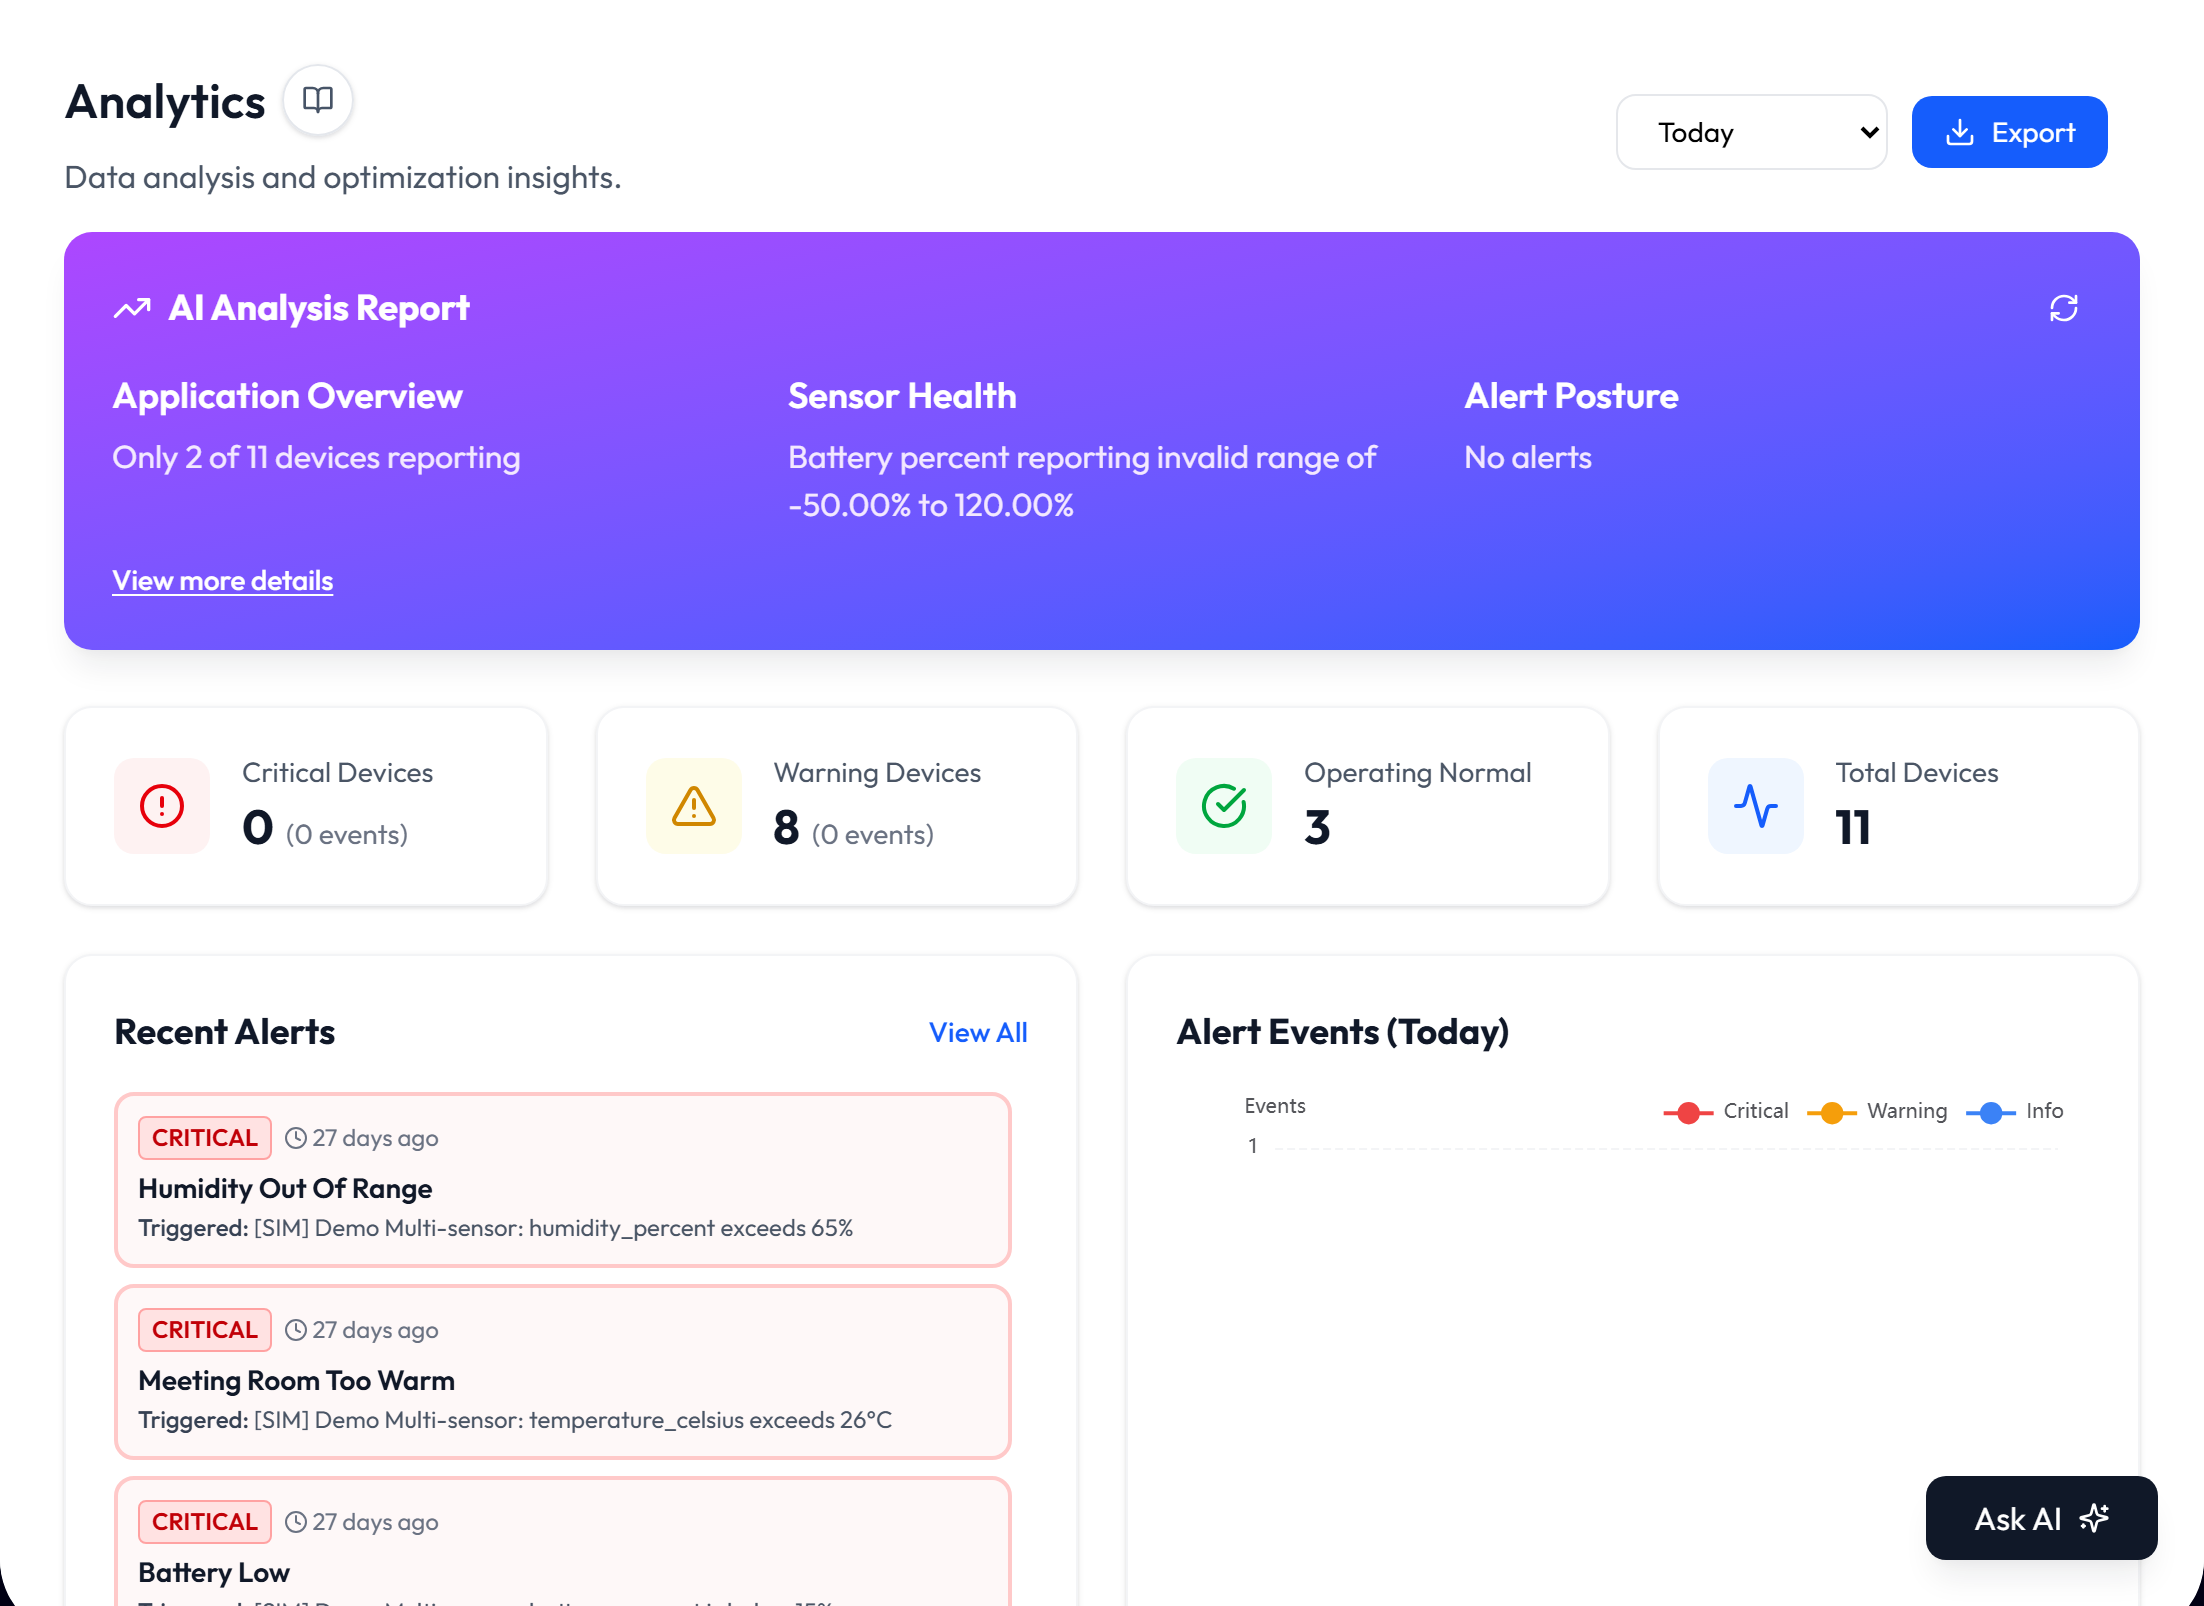The width and height of the screenshot is (2204, 1606).
Task: Open the Meeting Room Too Warm alert
Action: 563,1372
